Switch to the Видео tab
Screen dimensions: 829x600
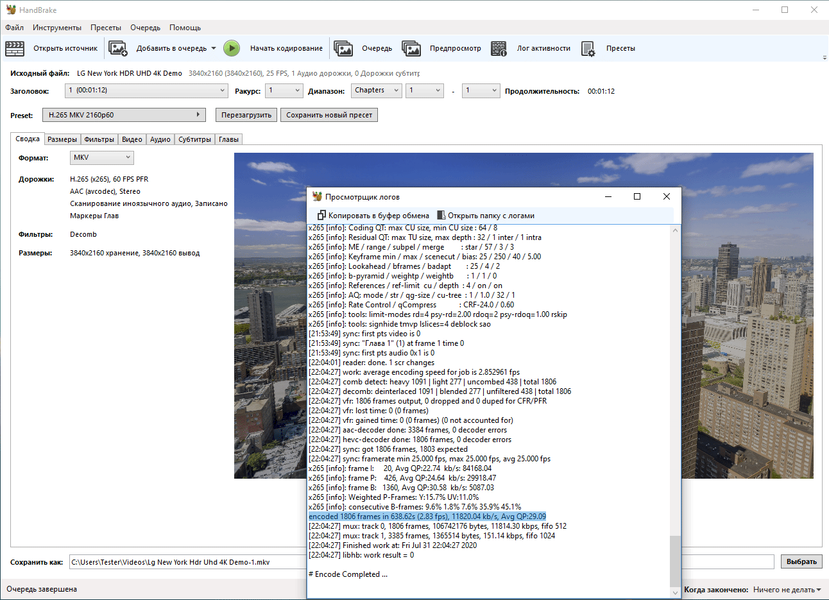point(132,140)
